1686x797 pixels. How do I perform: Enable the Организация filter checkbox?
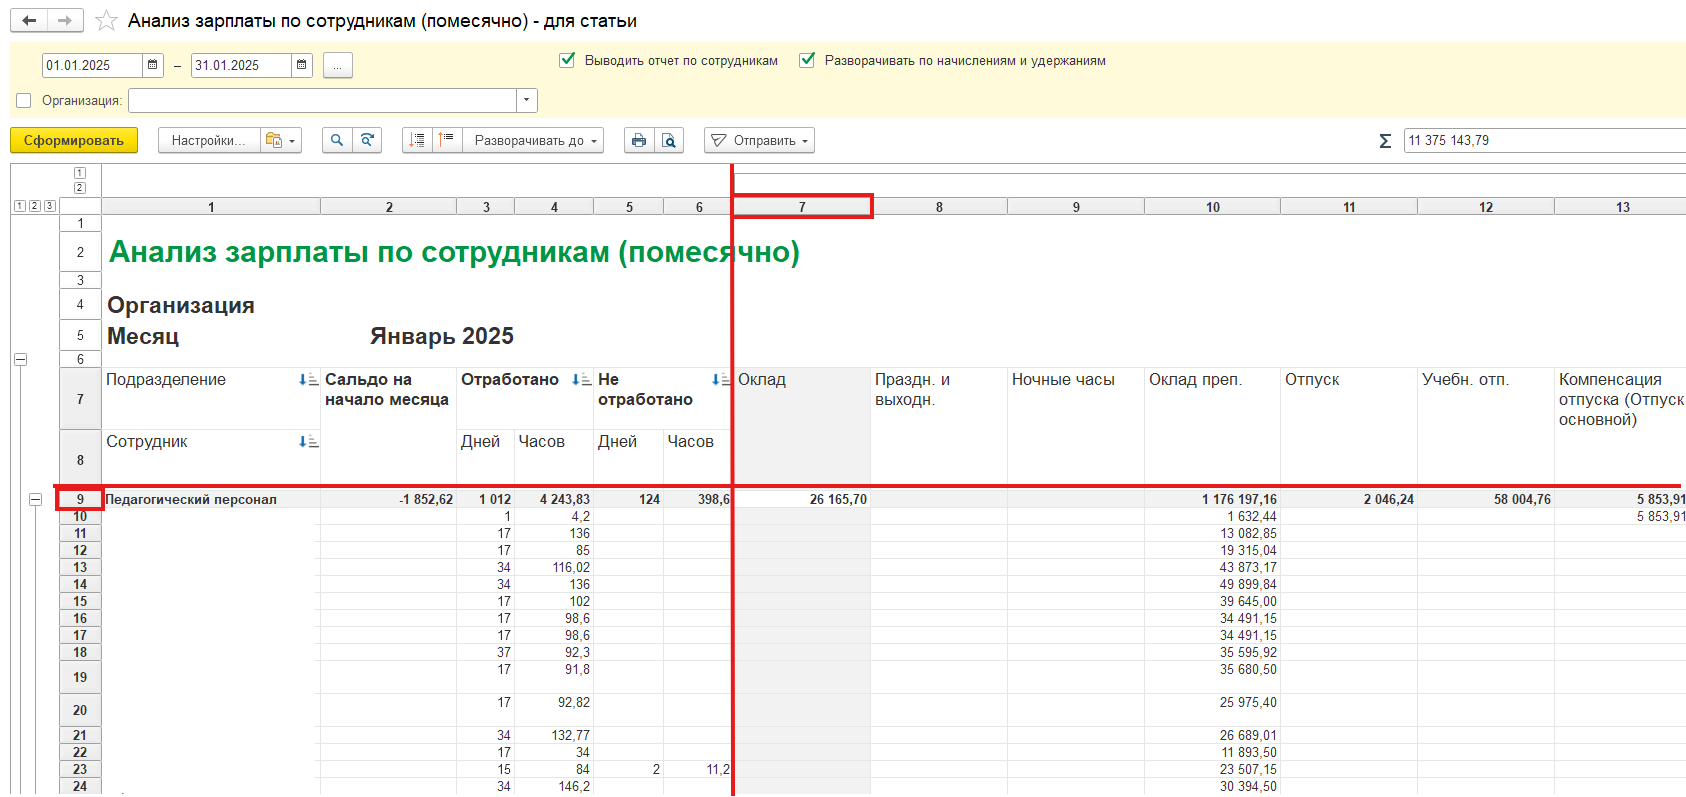24,101
